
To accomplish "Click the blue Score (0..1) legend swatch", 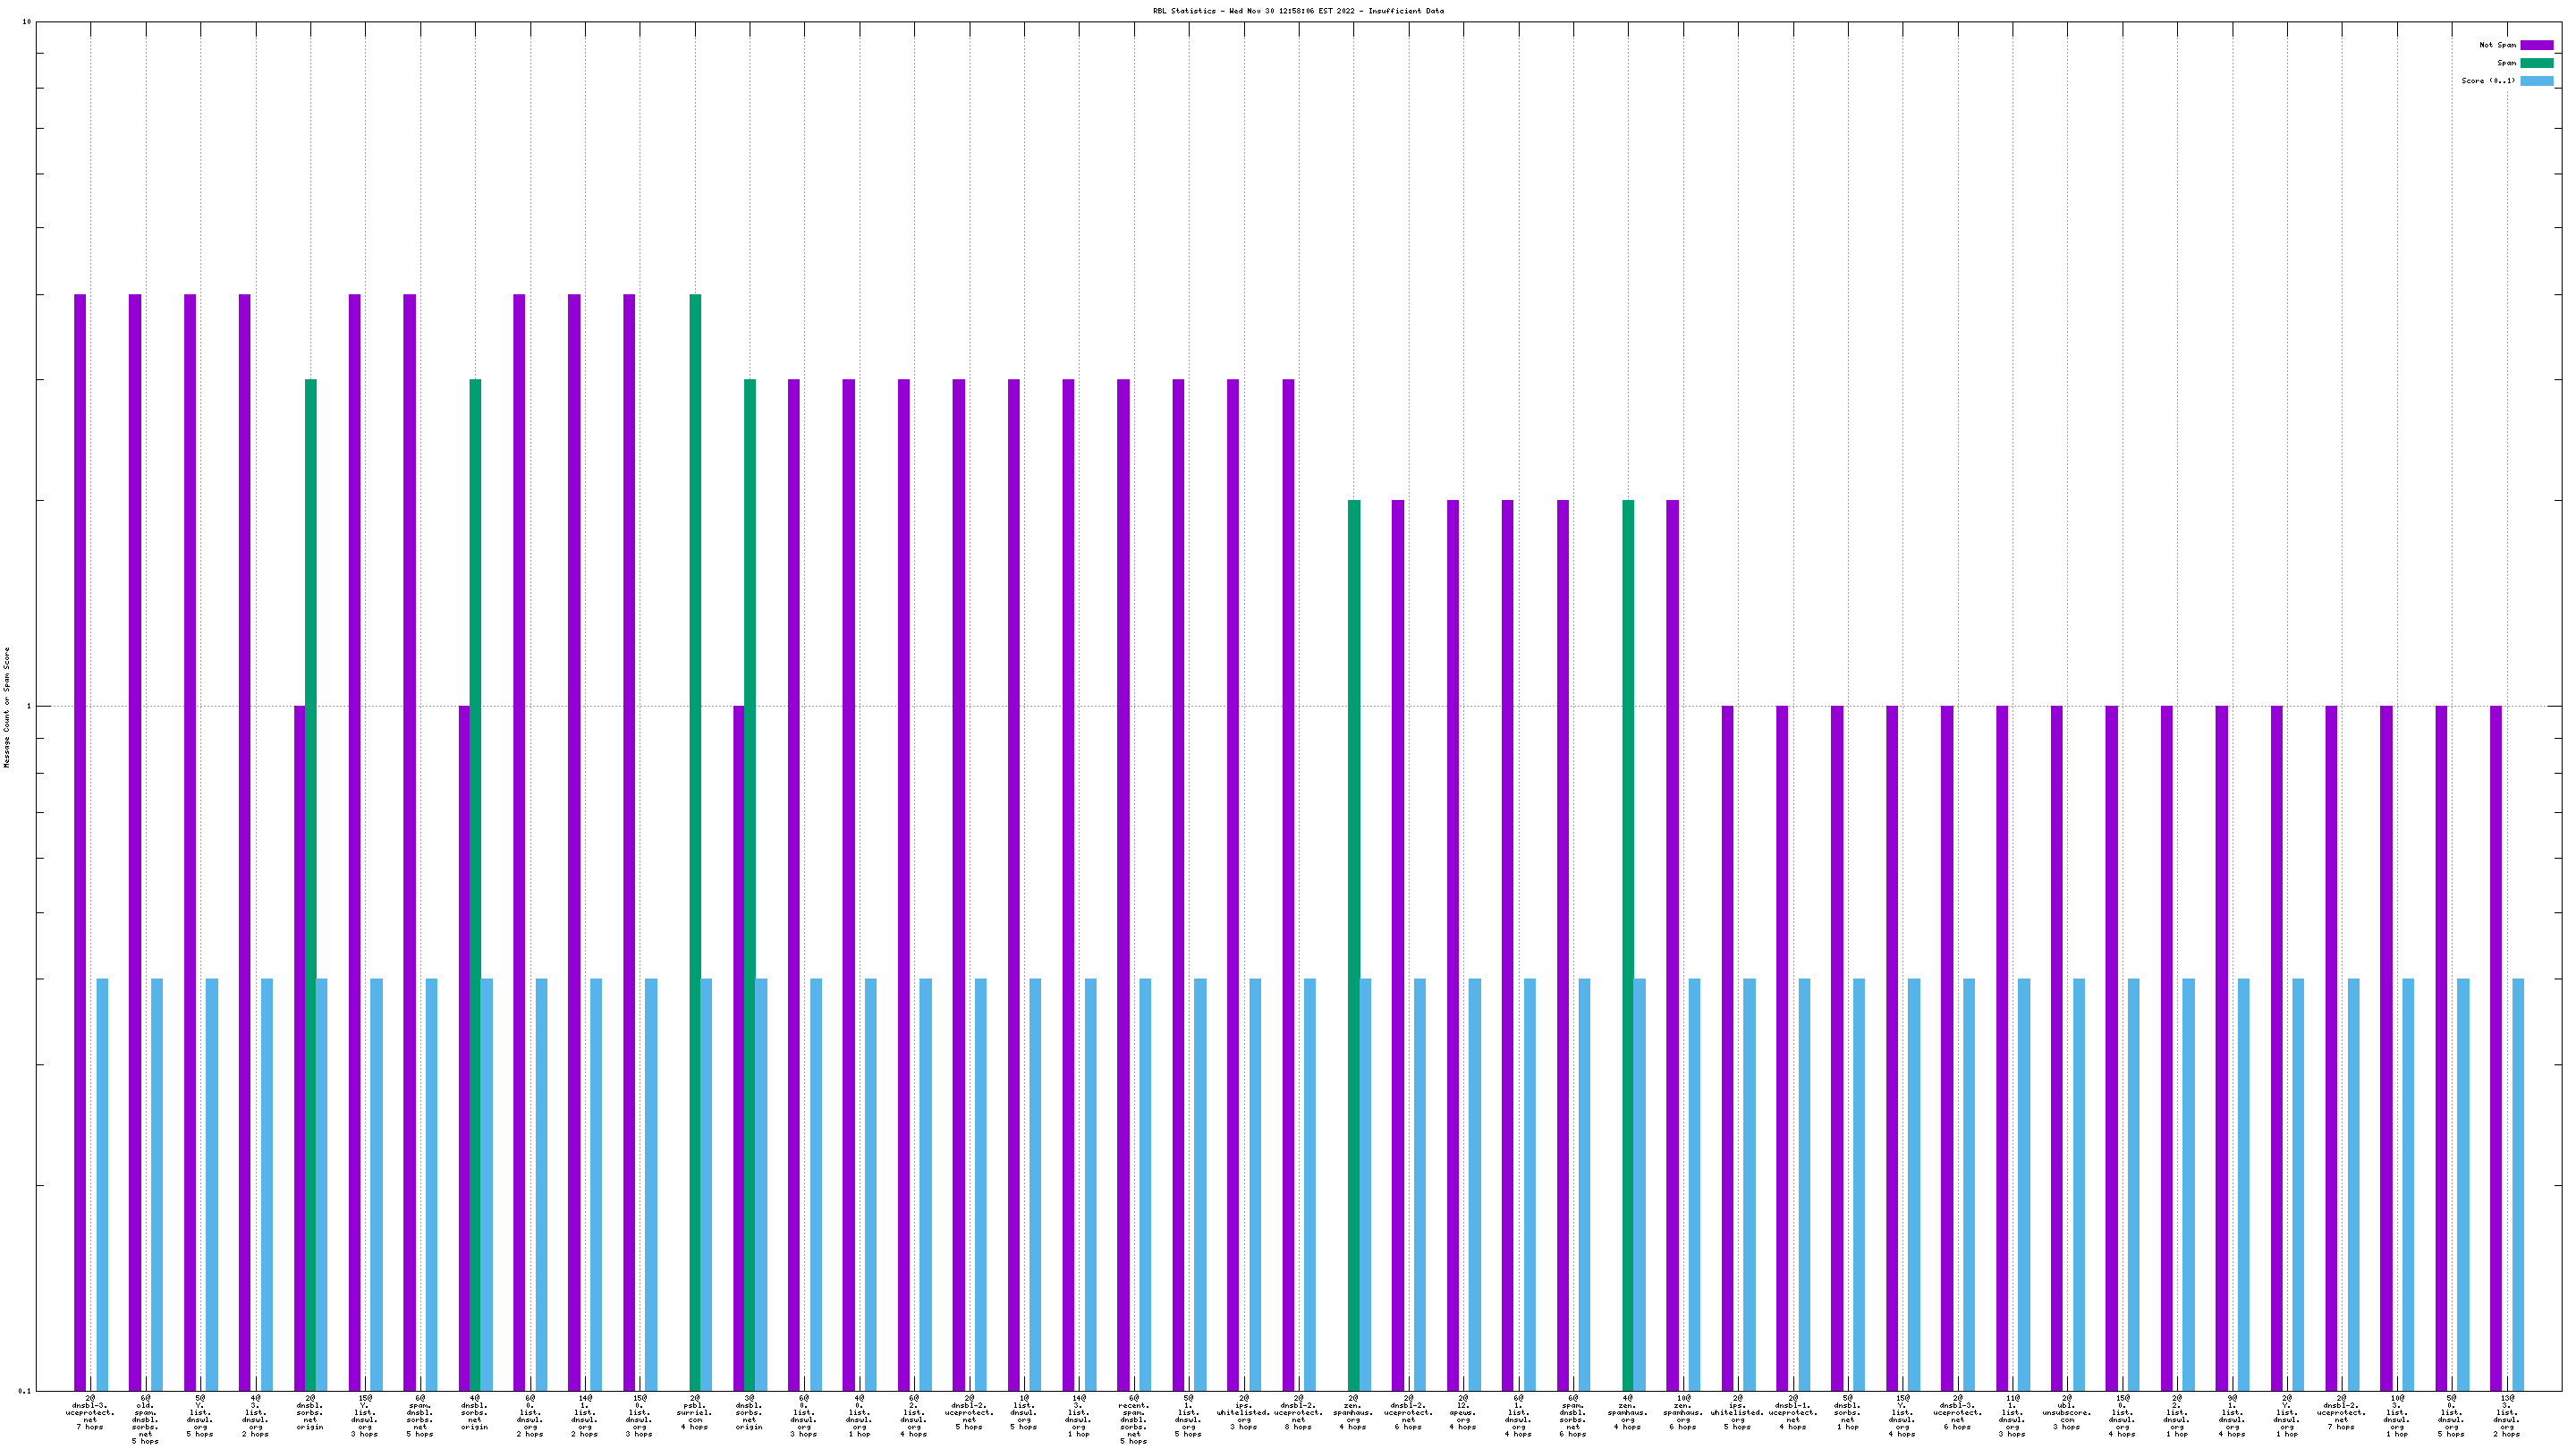I will pos(2536,81).
